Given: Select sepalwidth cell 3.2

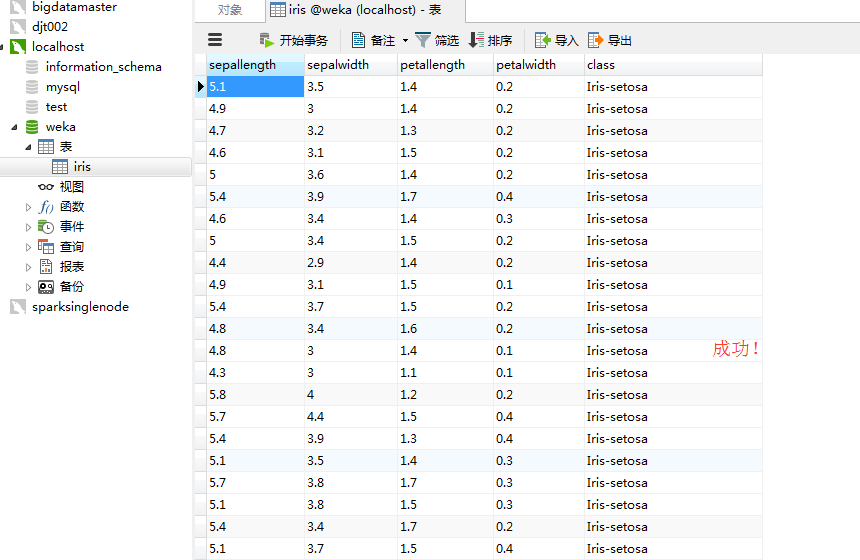Looking at the screenshot, I should (351, 131).
